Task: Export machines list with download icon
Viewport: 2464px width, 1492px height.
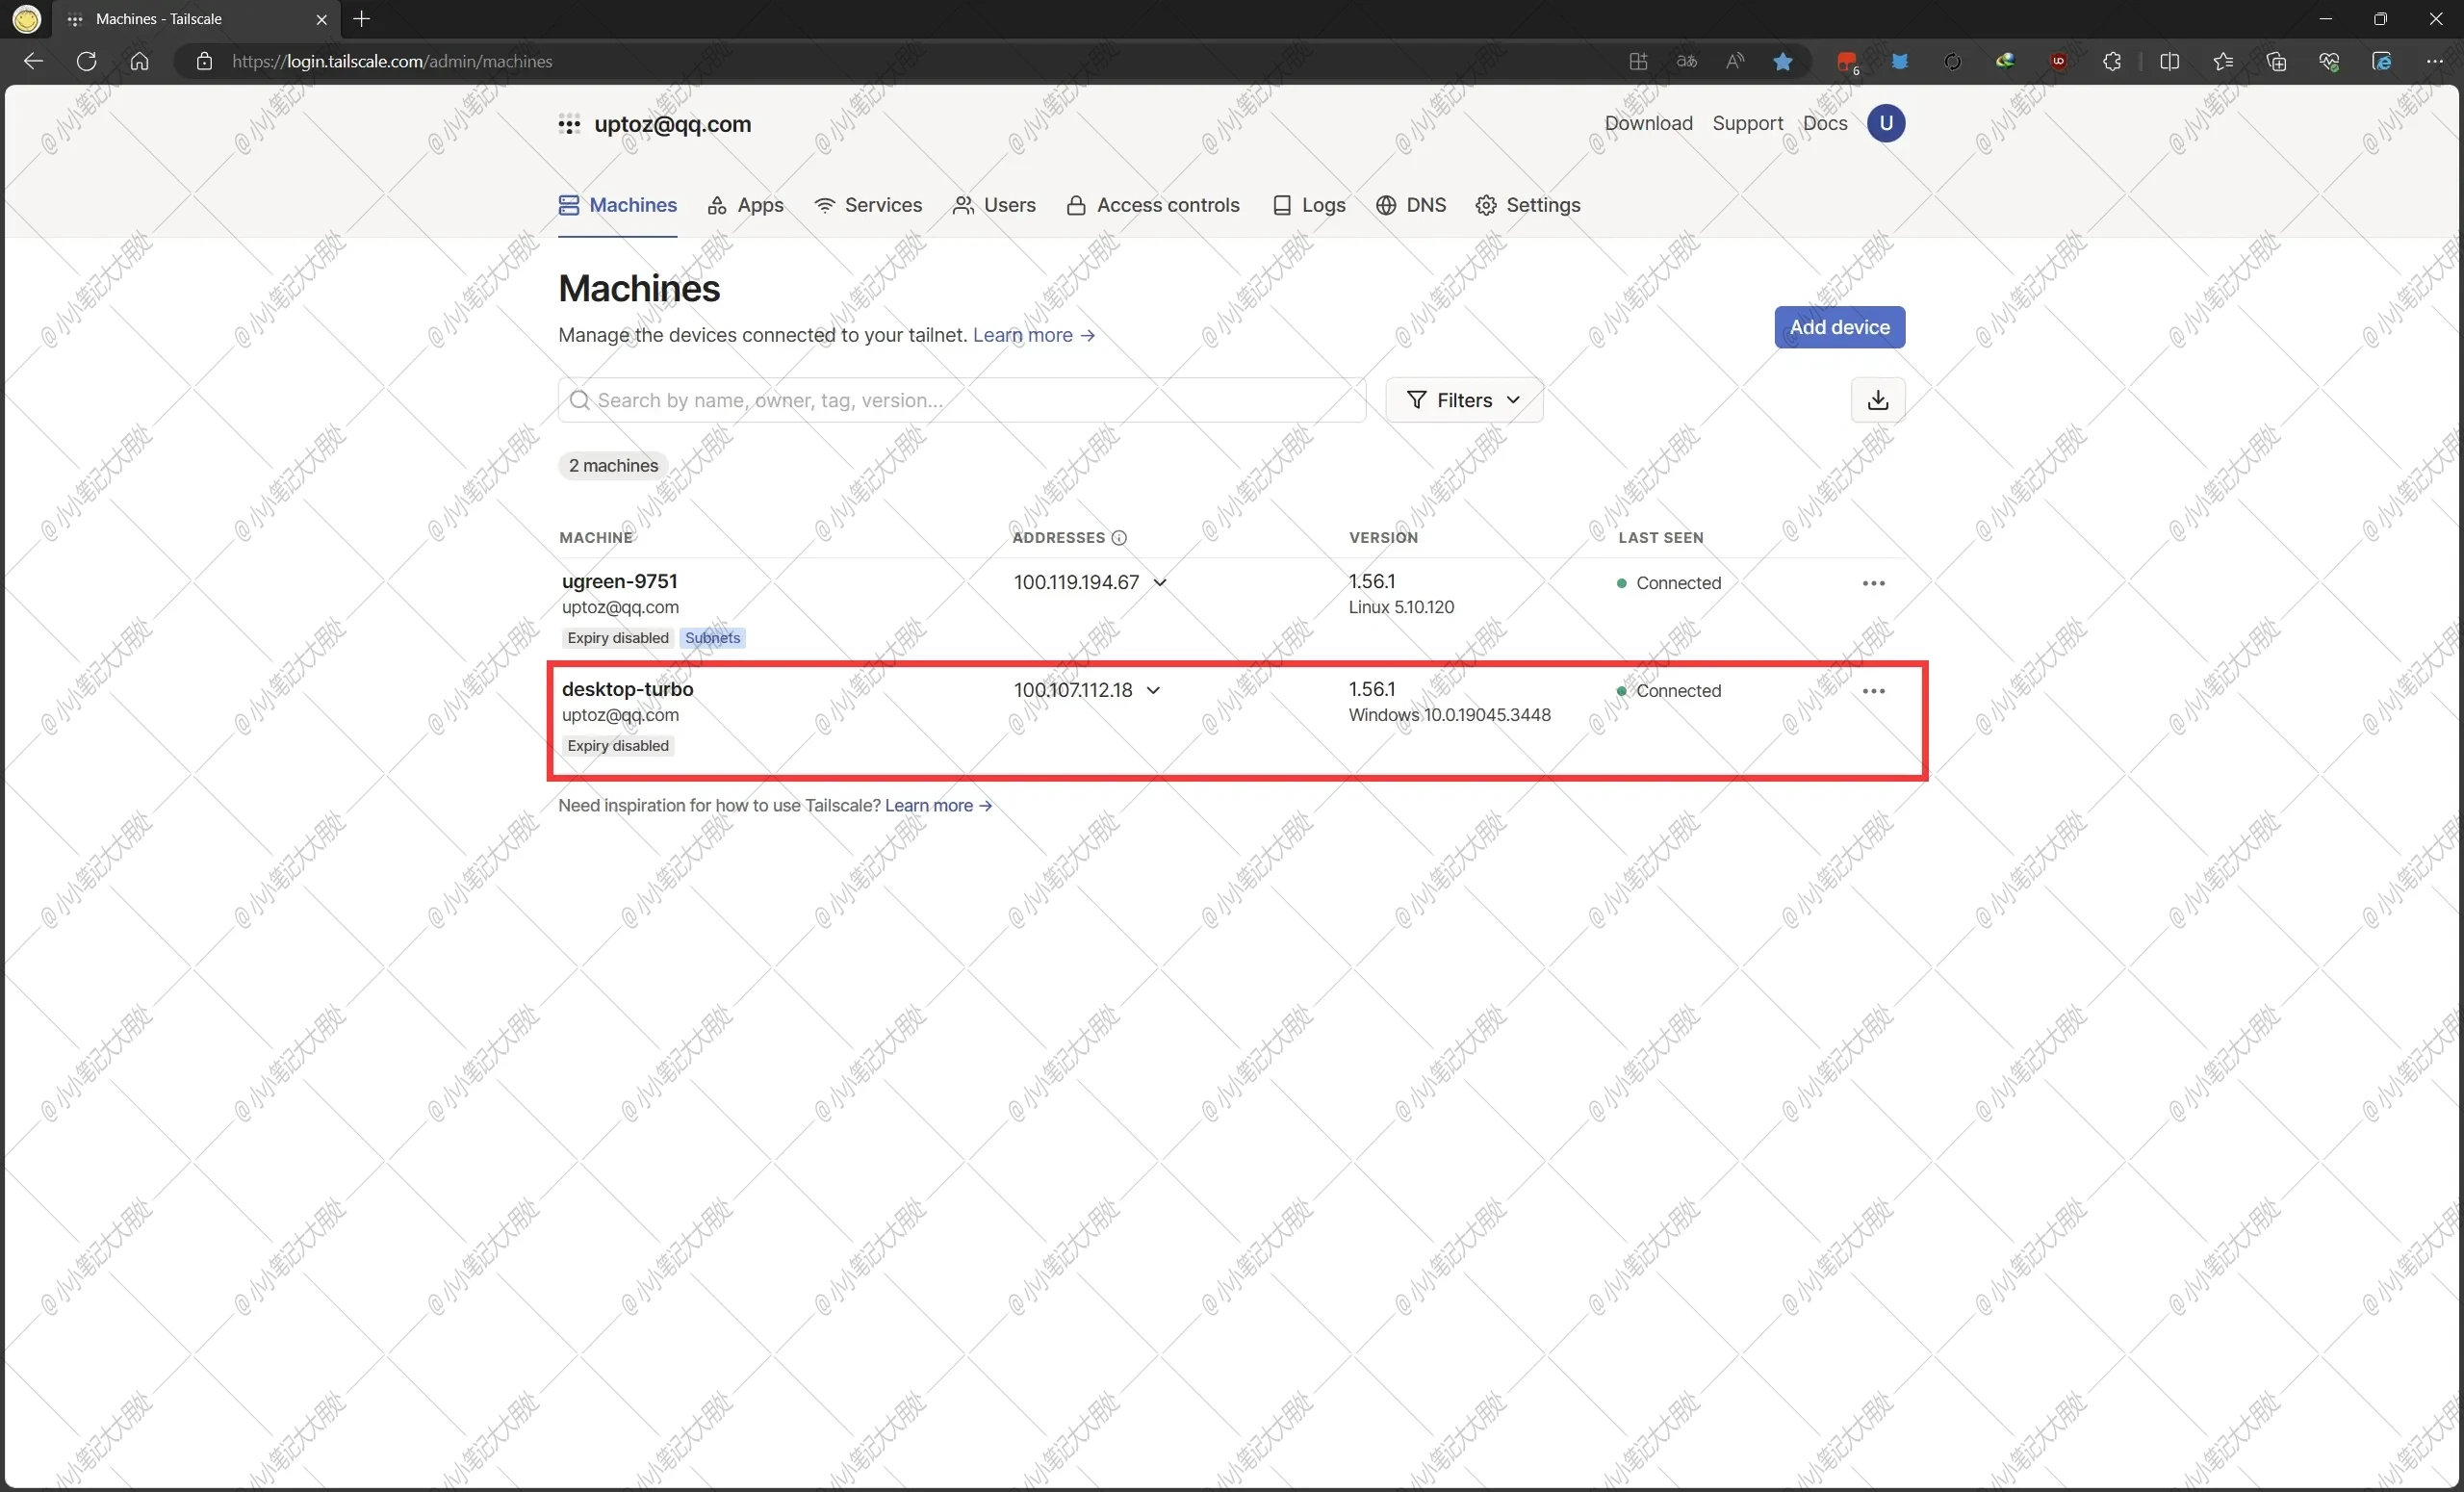Action: click(1877, 400)
